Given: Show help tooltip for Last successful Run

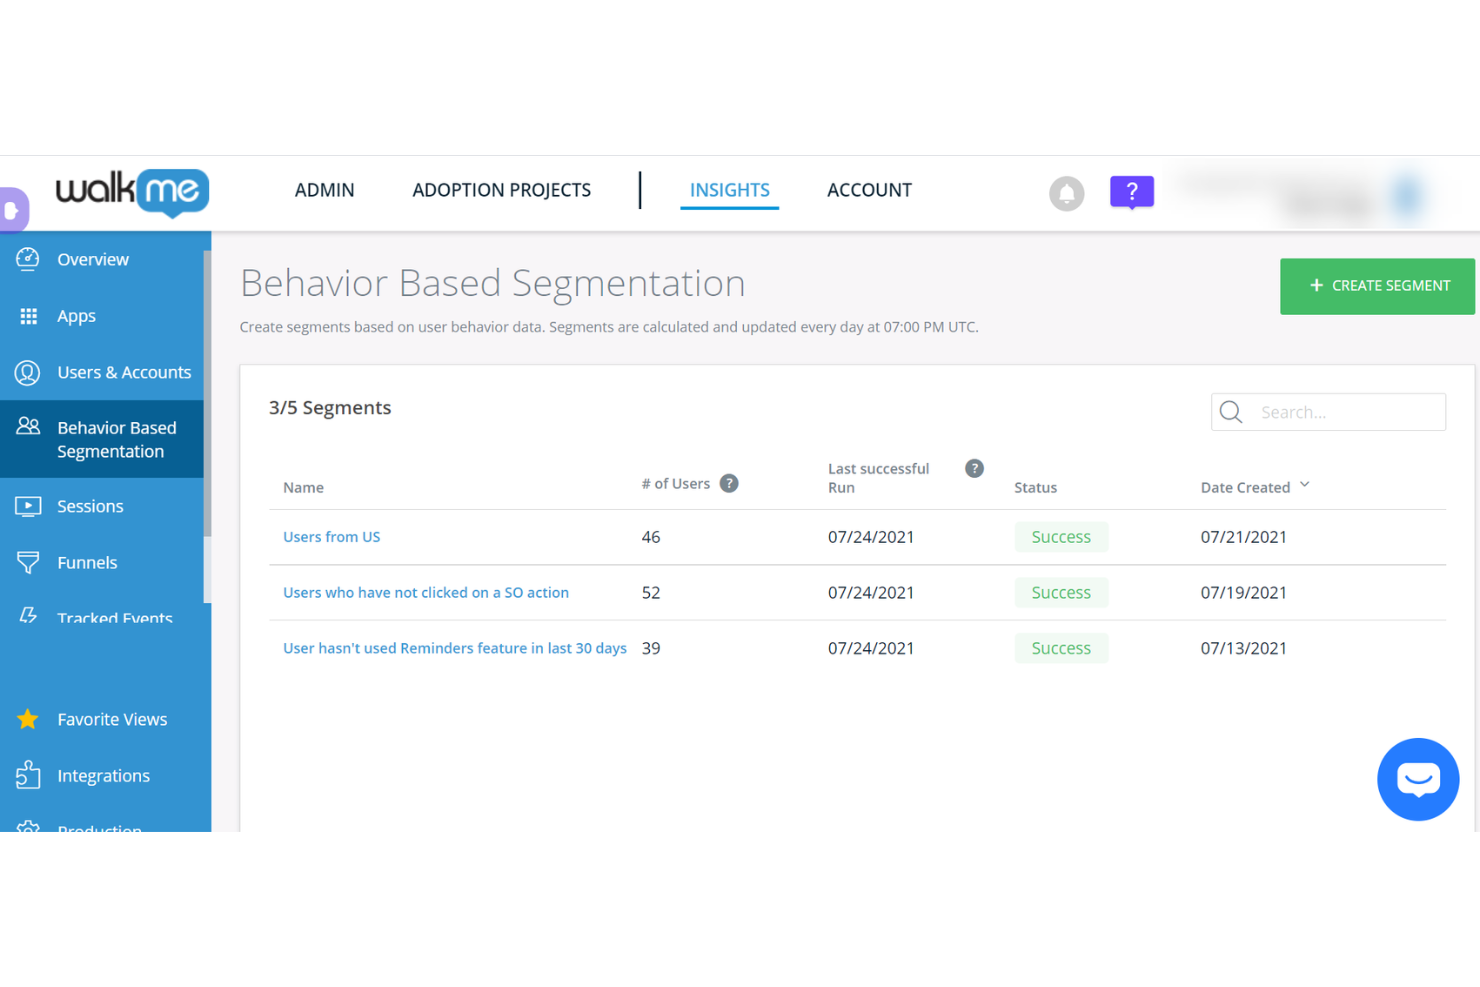Looking at the screenshot, I should point(974,468).
